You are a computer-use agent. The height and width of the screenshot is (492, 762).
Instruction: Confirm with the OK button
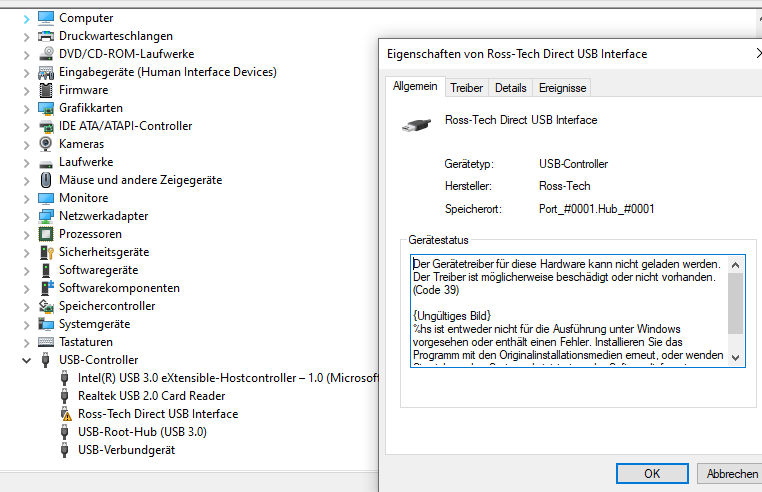(652, 474)
